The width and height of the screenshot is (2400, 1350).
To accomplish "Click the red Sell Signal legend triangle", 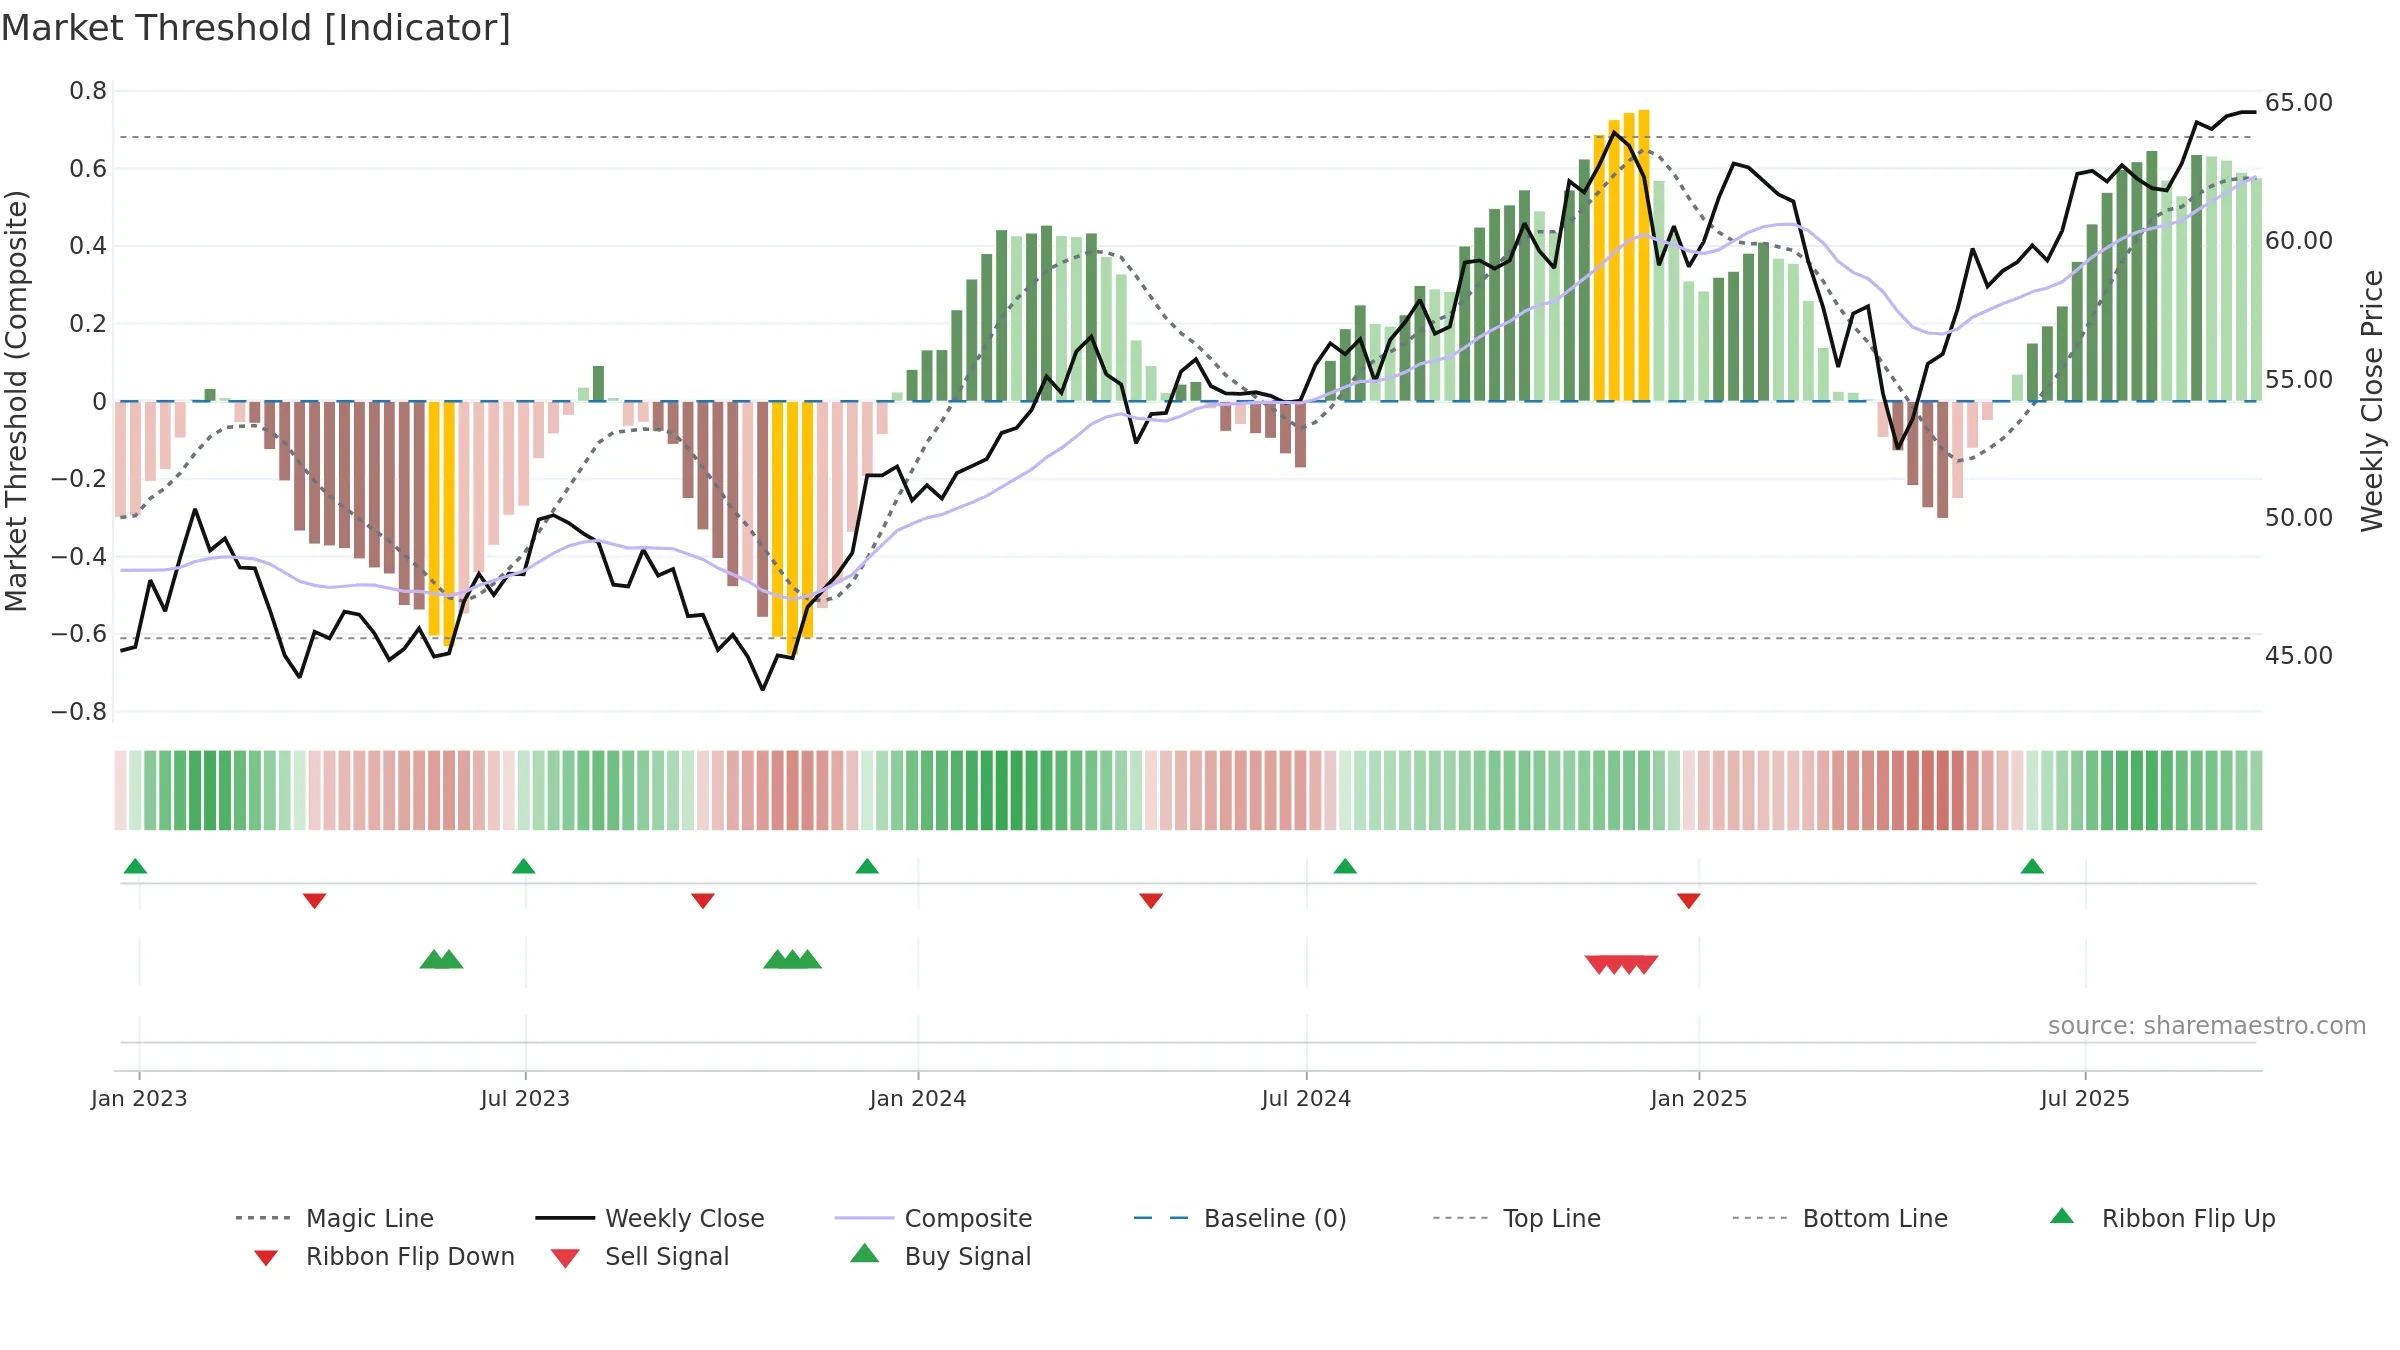I will tap(565, 1258).
